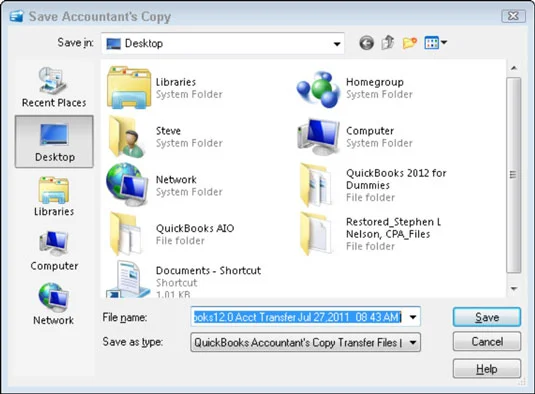
Task: Go up one folder level
Action: pyautogui.click(x=388, y=43)
